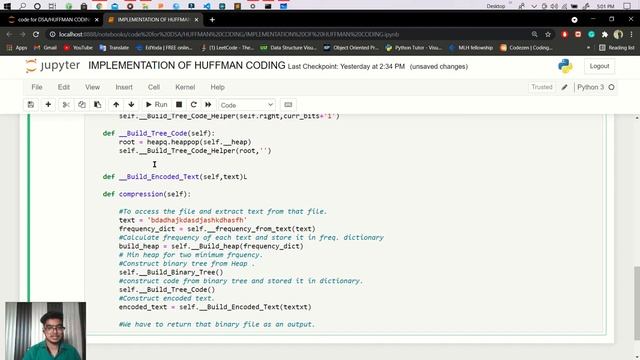Click the kernel idle circle indicator
640x360 pixels.
click(611, 87)
